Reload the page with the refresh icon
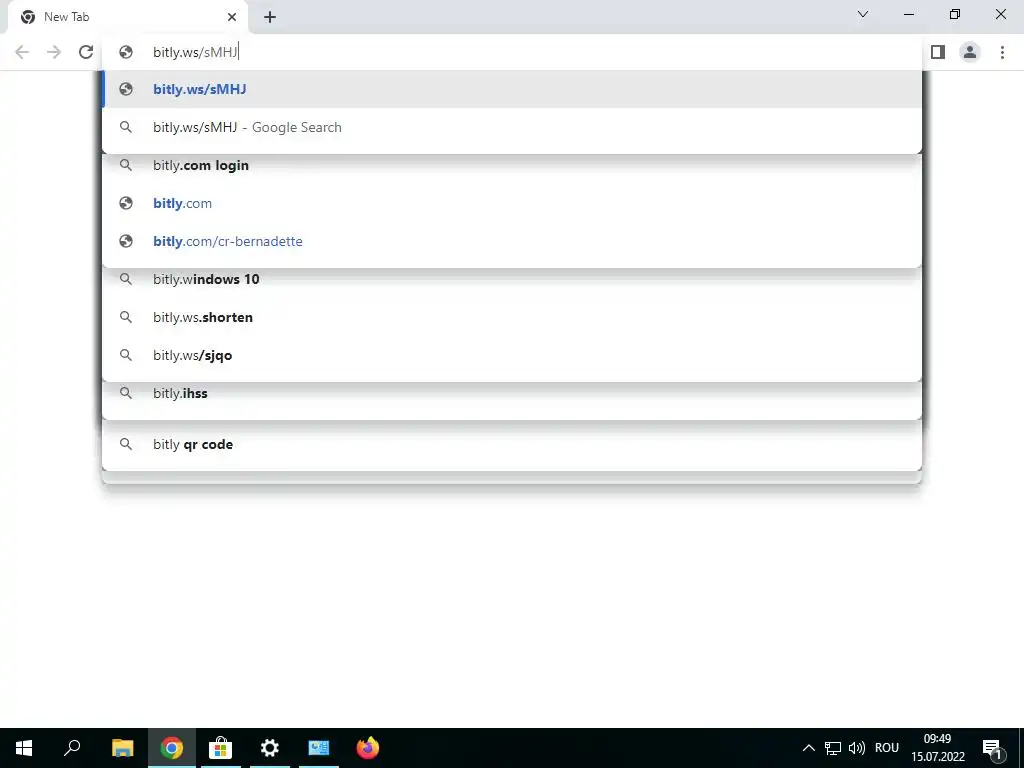 pyautogui.click(x=86, y=52)
